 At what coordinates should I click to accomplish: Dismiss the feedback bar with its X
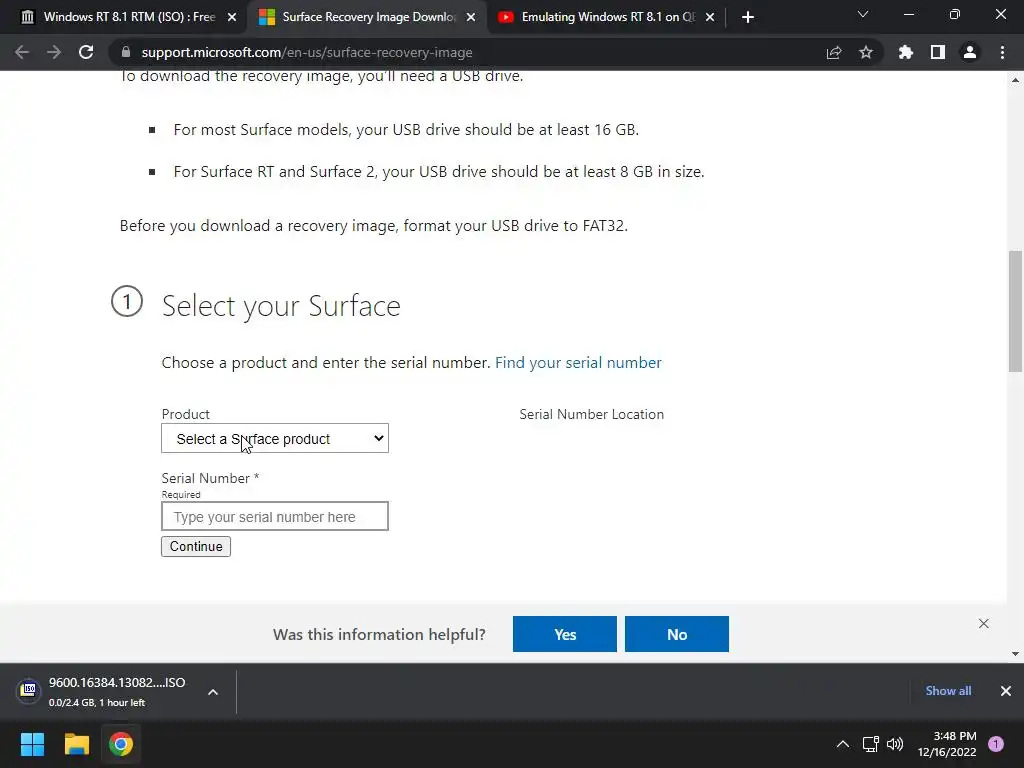pos(984,624)
